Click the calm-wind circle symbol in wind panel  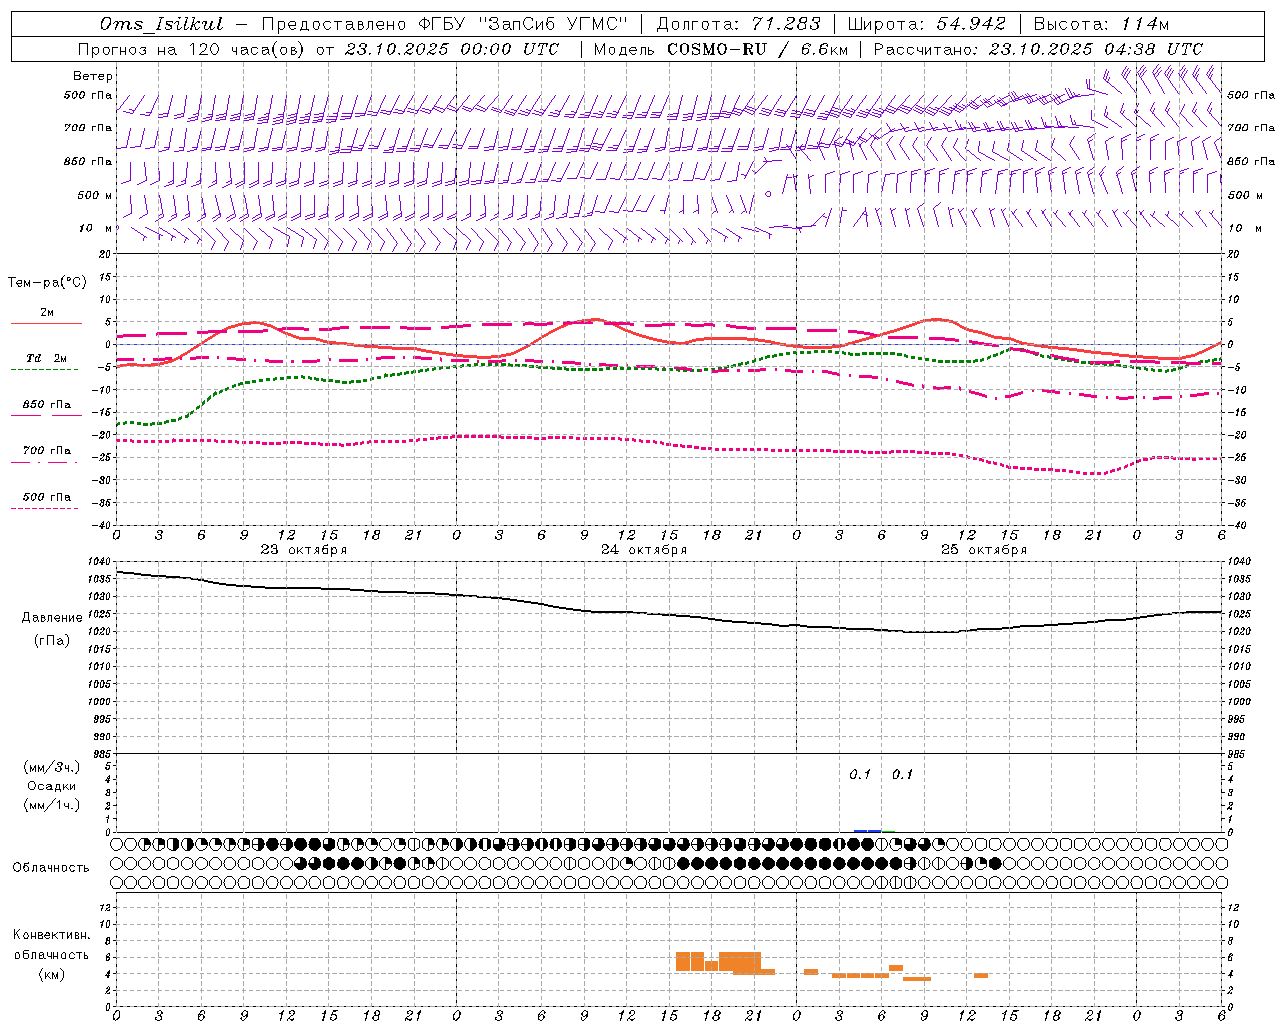tap(768, 194)
